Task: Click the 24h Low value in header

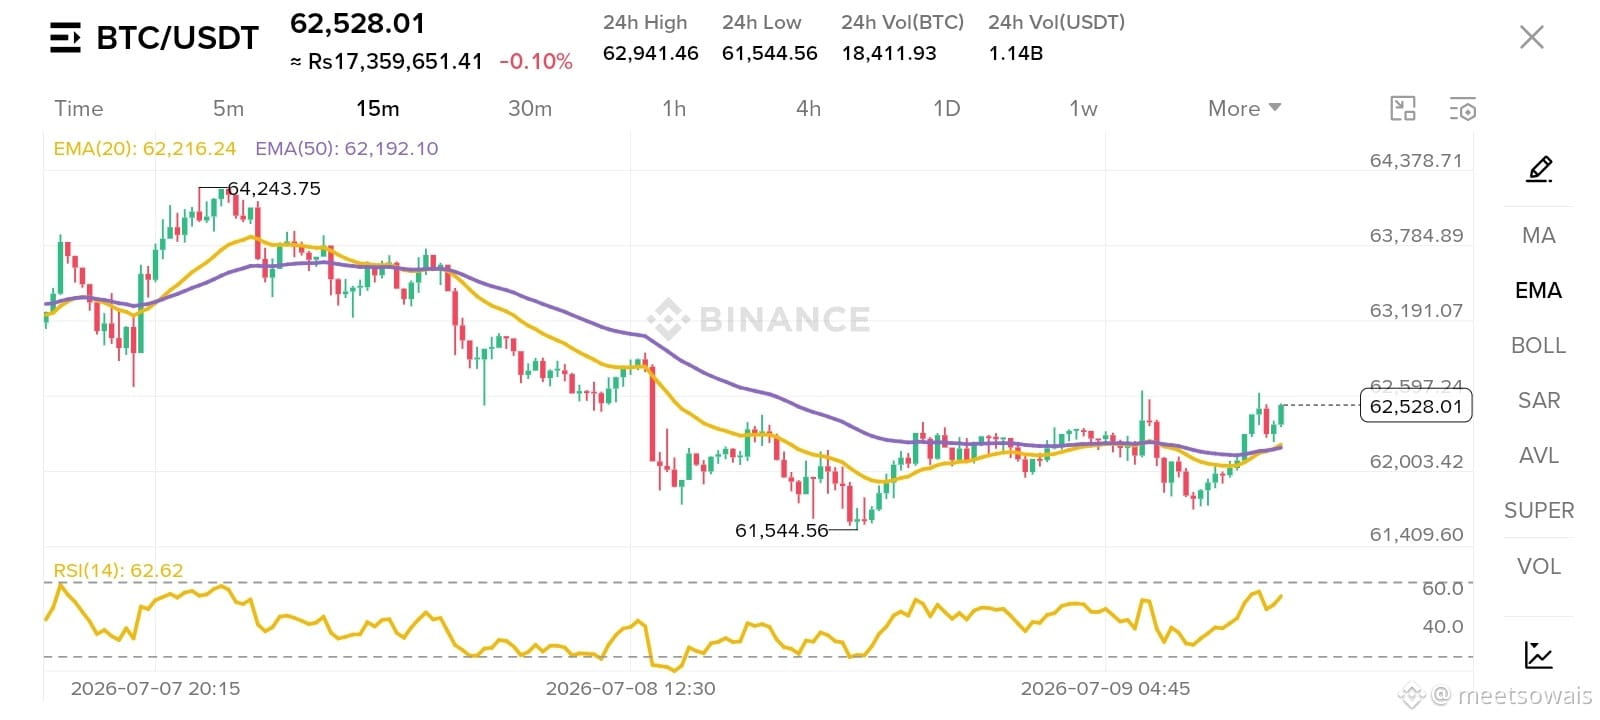Action: tap(769, 53)
